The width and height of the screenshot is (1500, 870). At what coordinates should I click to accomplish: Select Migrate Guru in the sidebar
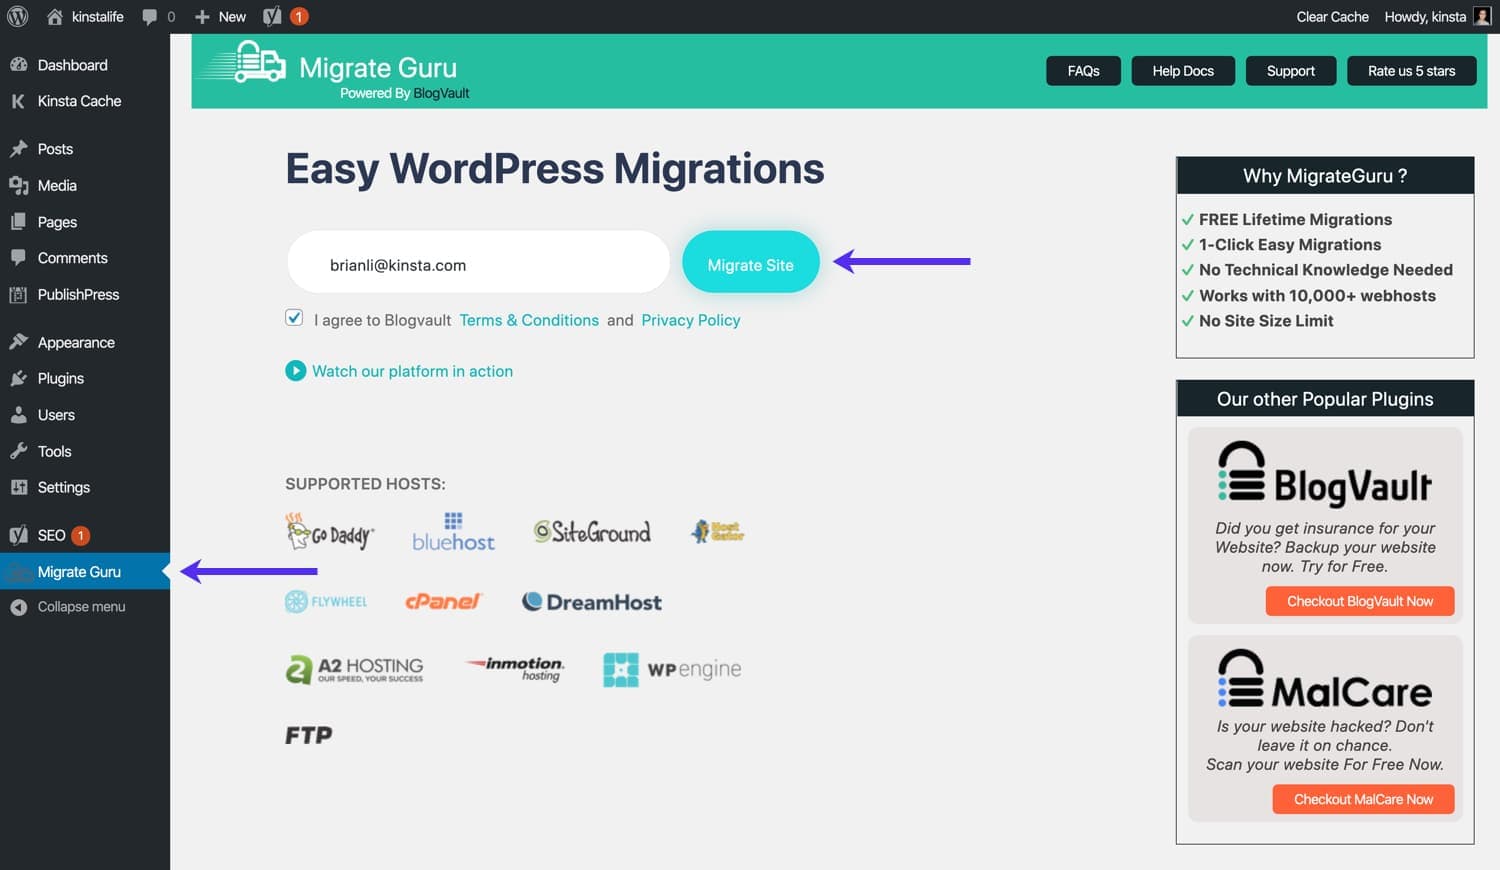point(78,571)
